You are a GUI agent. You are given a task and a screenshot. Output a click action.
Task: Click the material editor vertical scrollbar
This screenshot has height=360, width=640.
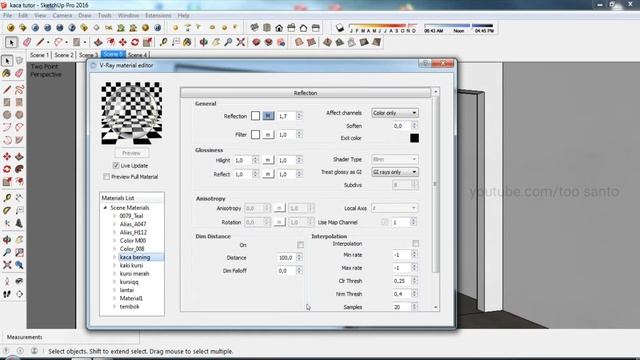click(436, 184)
